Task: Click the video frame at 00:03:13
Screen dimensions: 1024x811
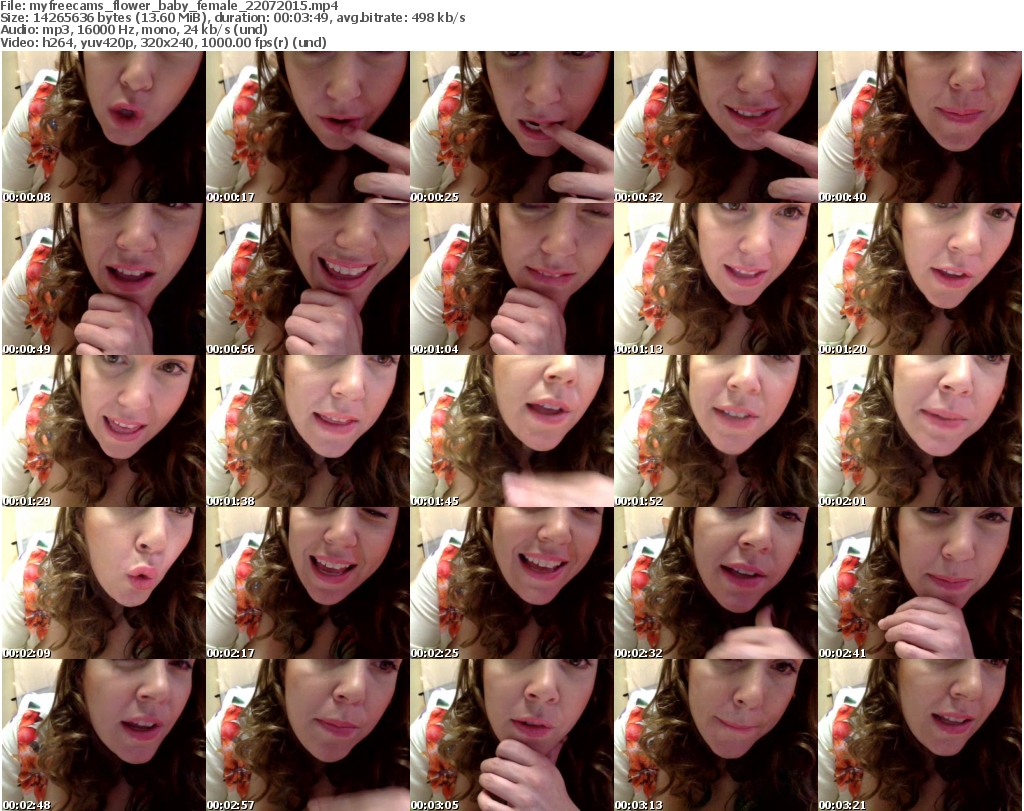Action: [x=716, y=735]
